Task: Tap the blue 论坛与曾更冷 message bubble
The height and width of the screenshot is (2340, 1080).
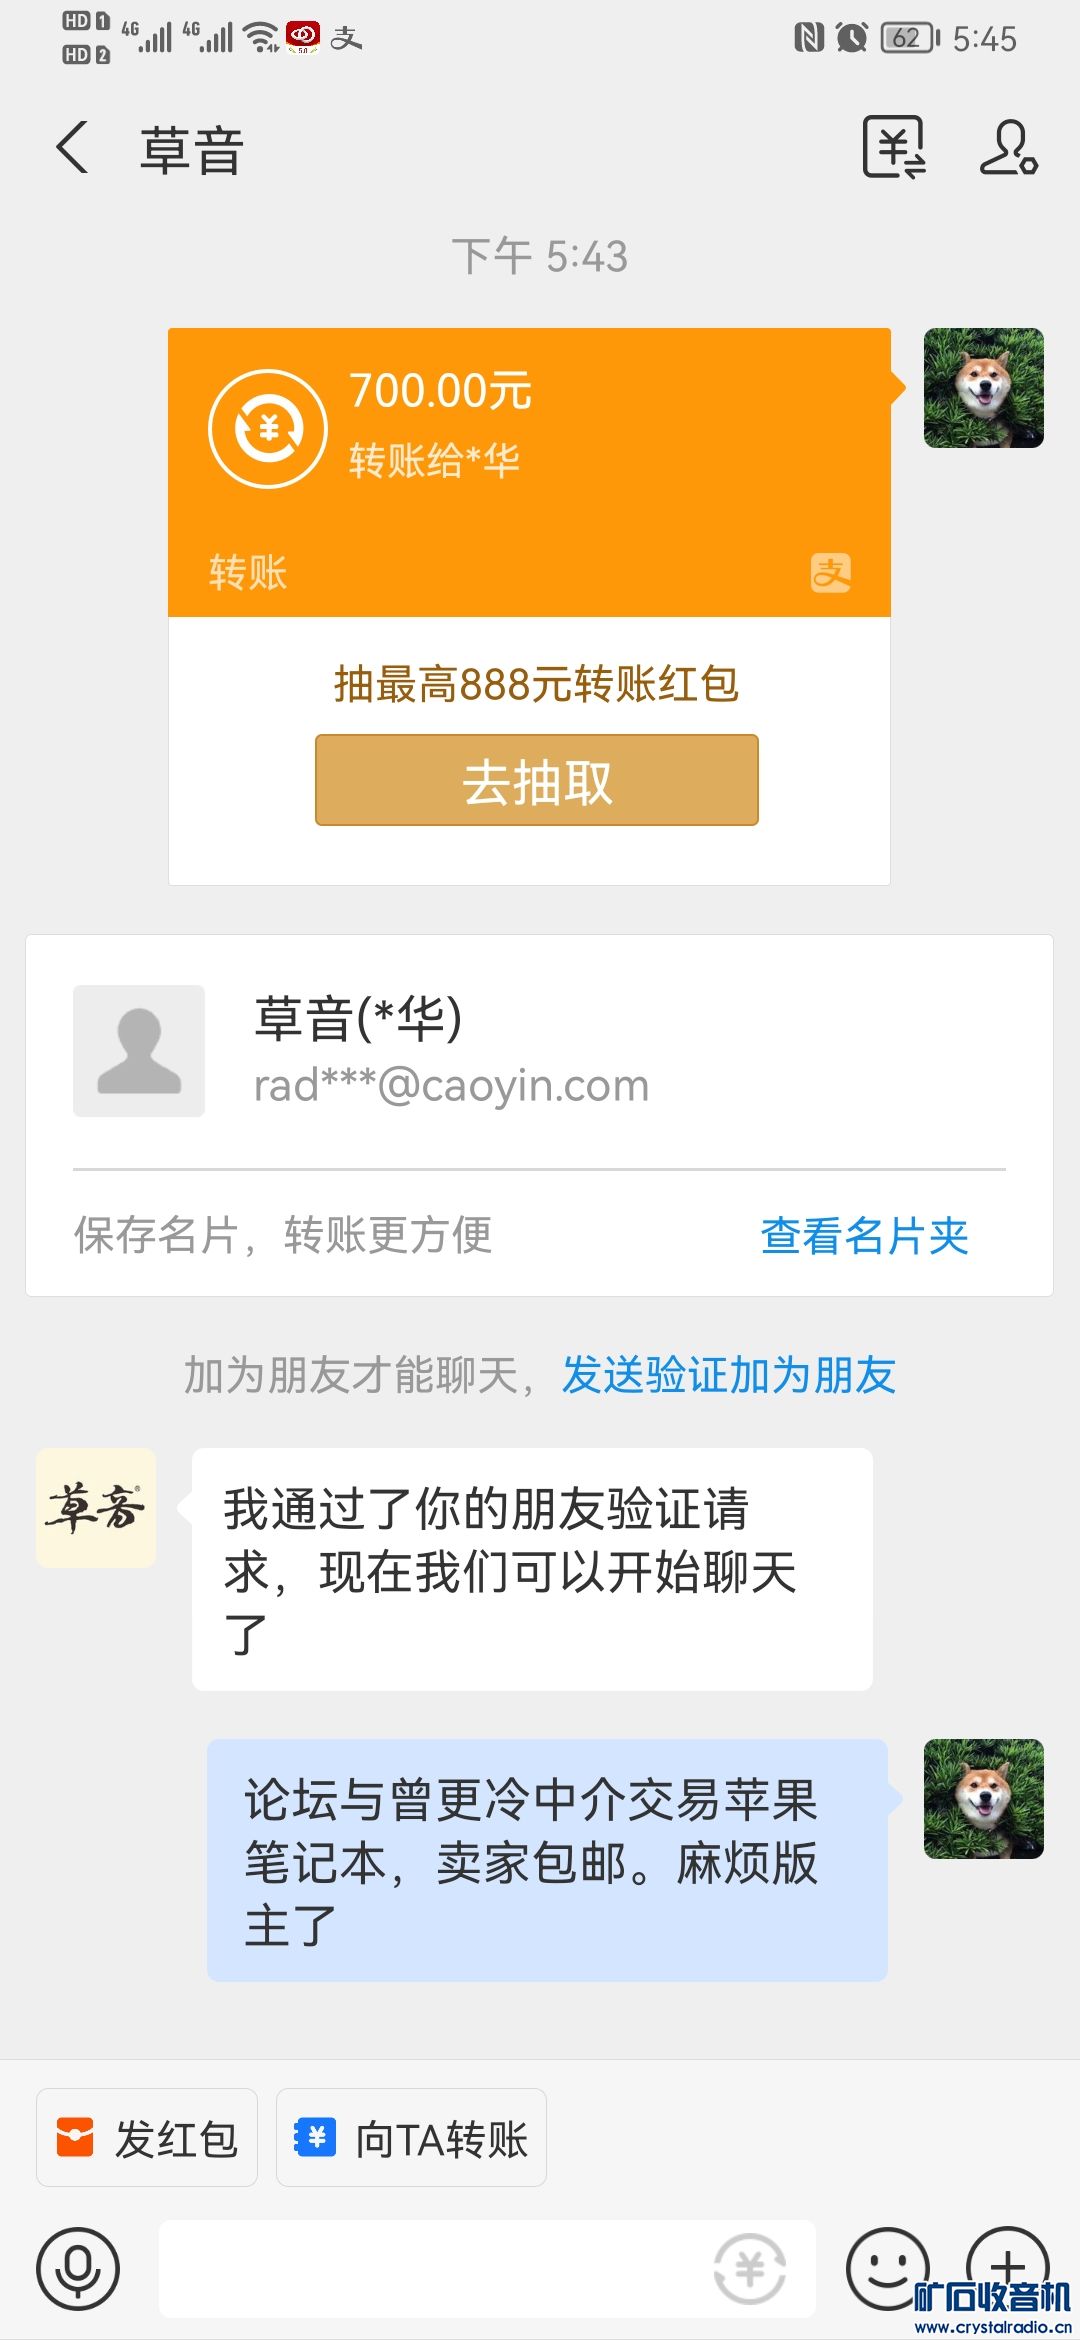Action: click(x=547, y=1860)
